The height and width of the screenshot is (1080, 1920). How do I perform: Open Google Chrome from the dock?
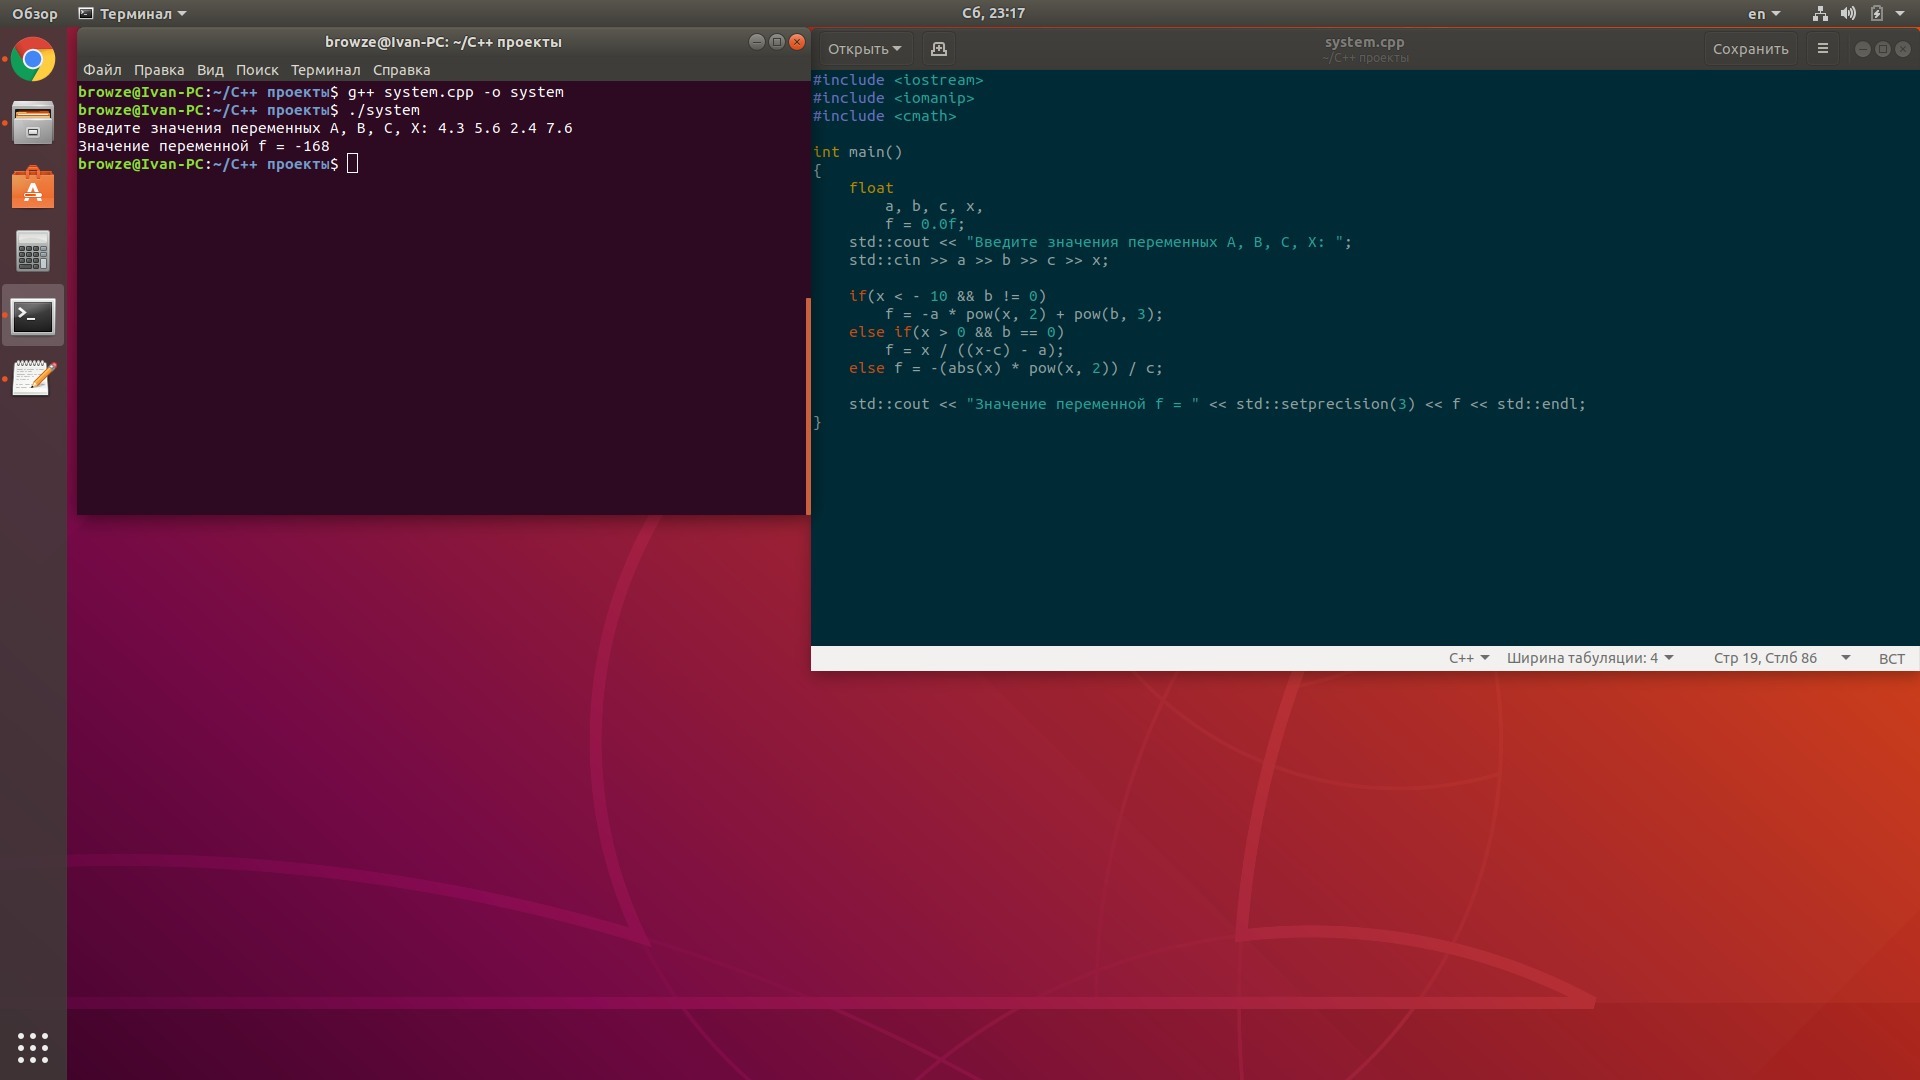coord(33,60)
